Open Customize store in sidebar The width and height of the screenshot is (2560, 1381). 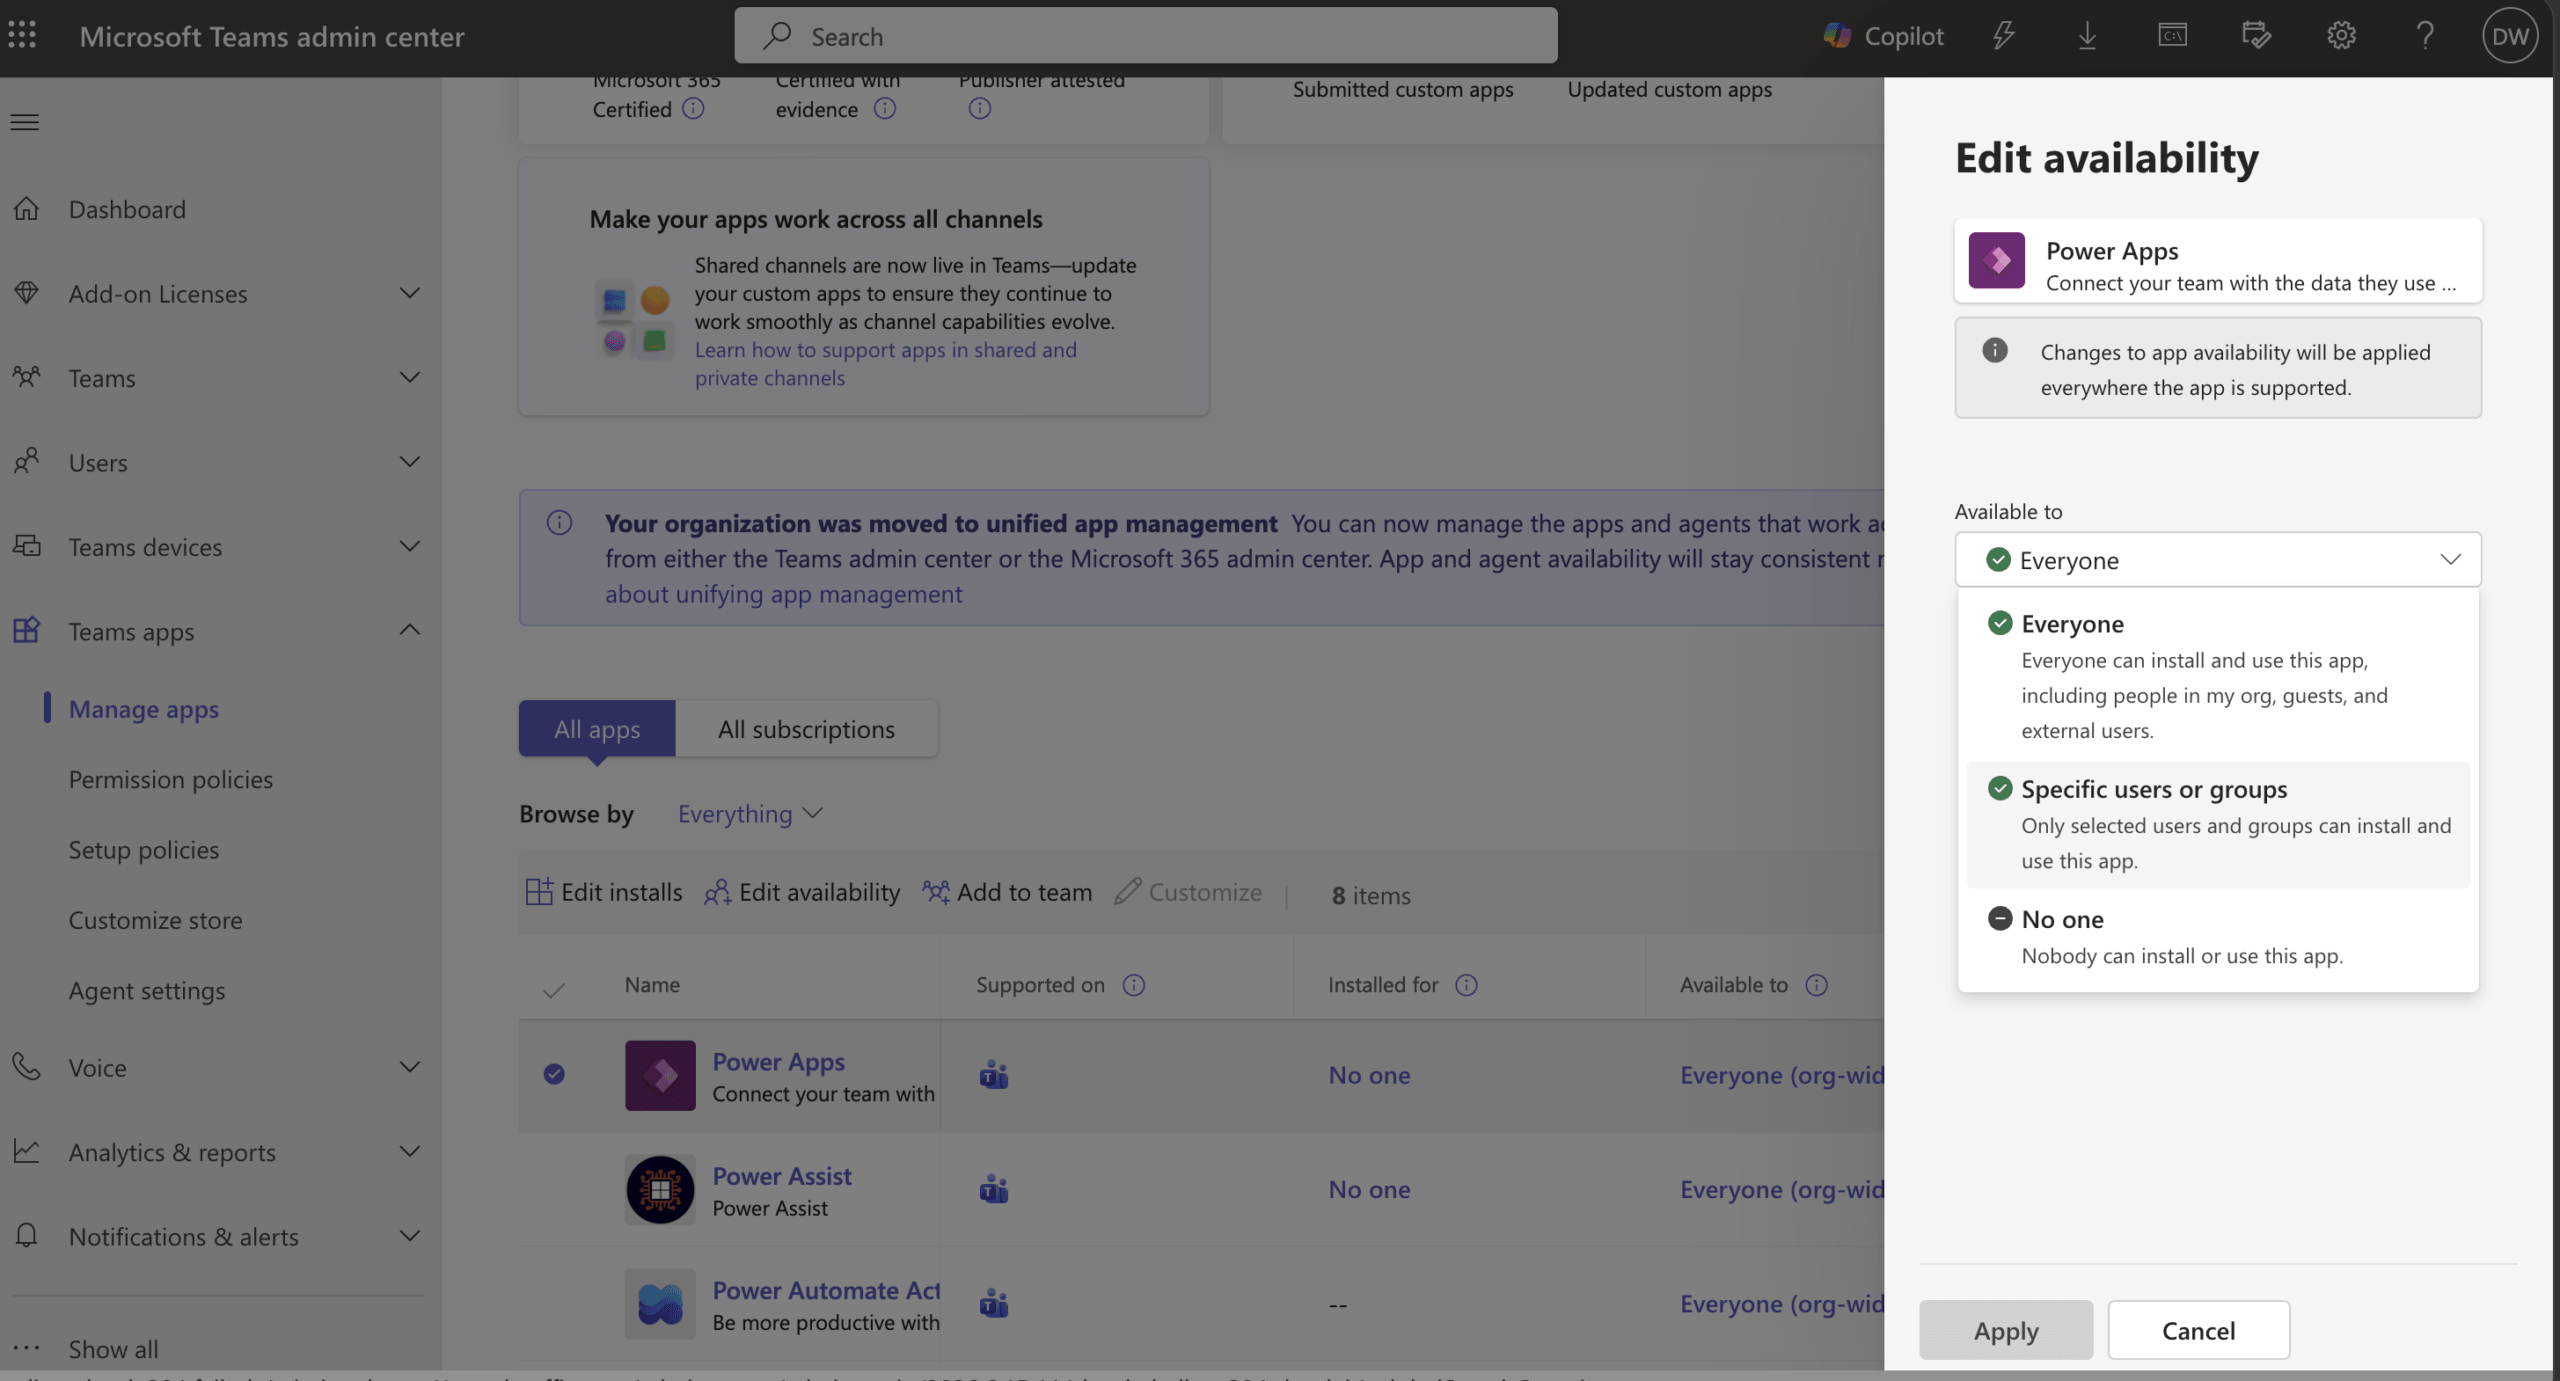tap(156, 920)
